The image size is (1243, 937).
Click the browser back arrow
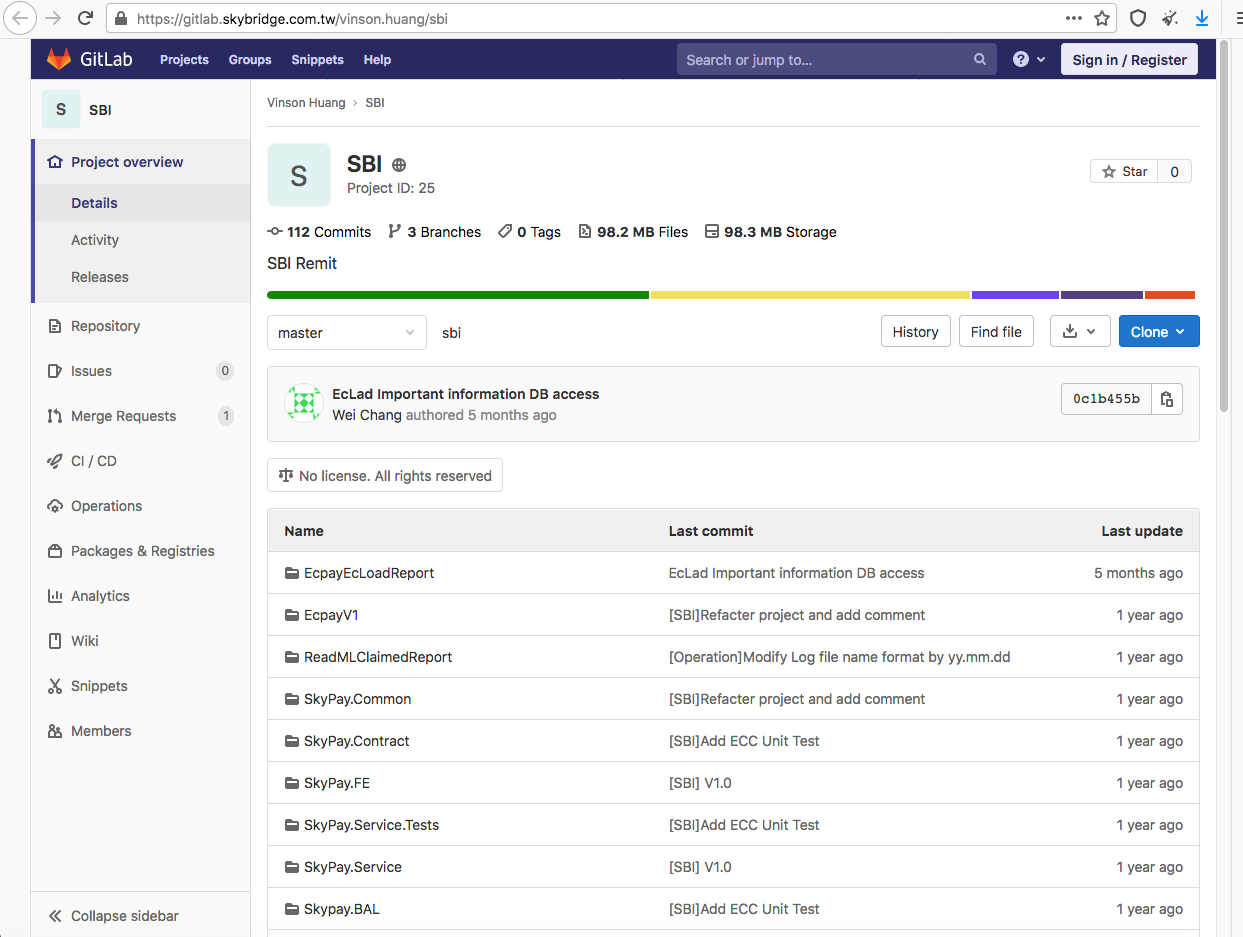point(20,18)
